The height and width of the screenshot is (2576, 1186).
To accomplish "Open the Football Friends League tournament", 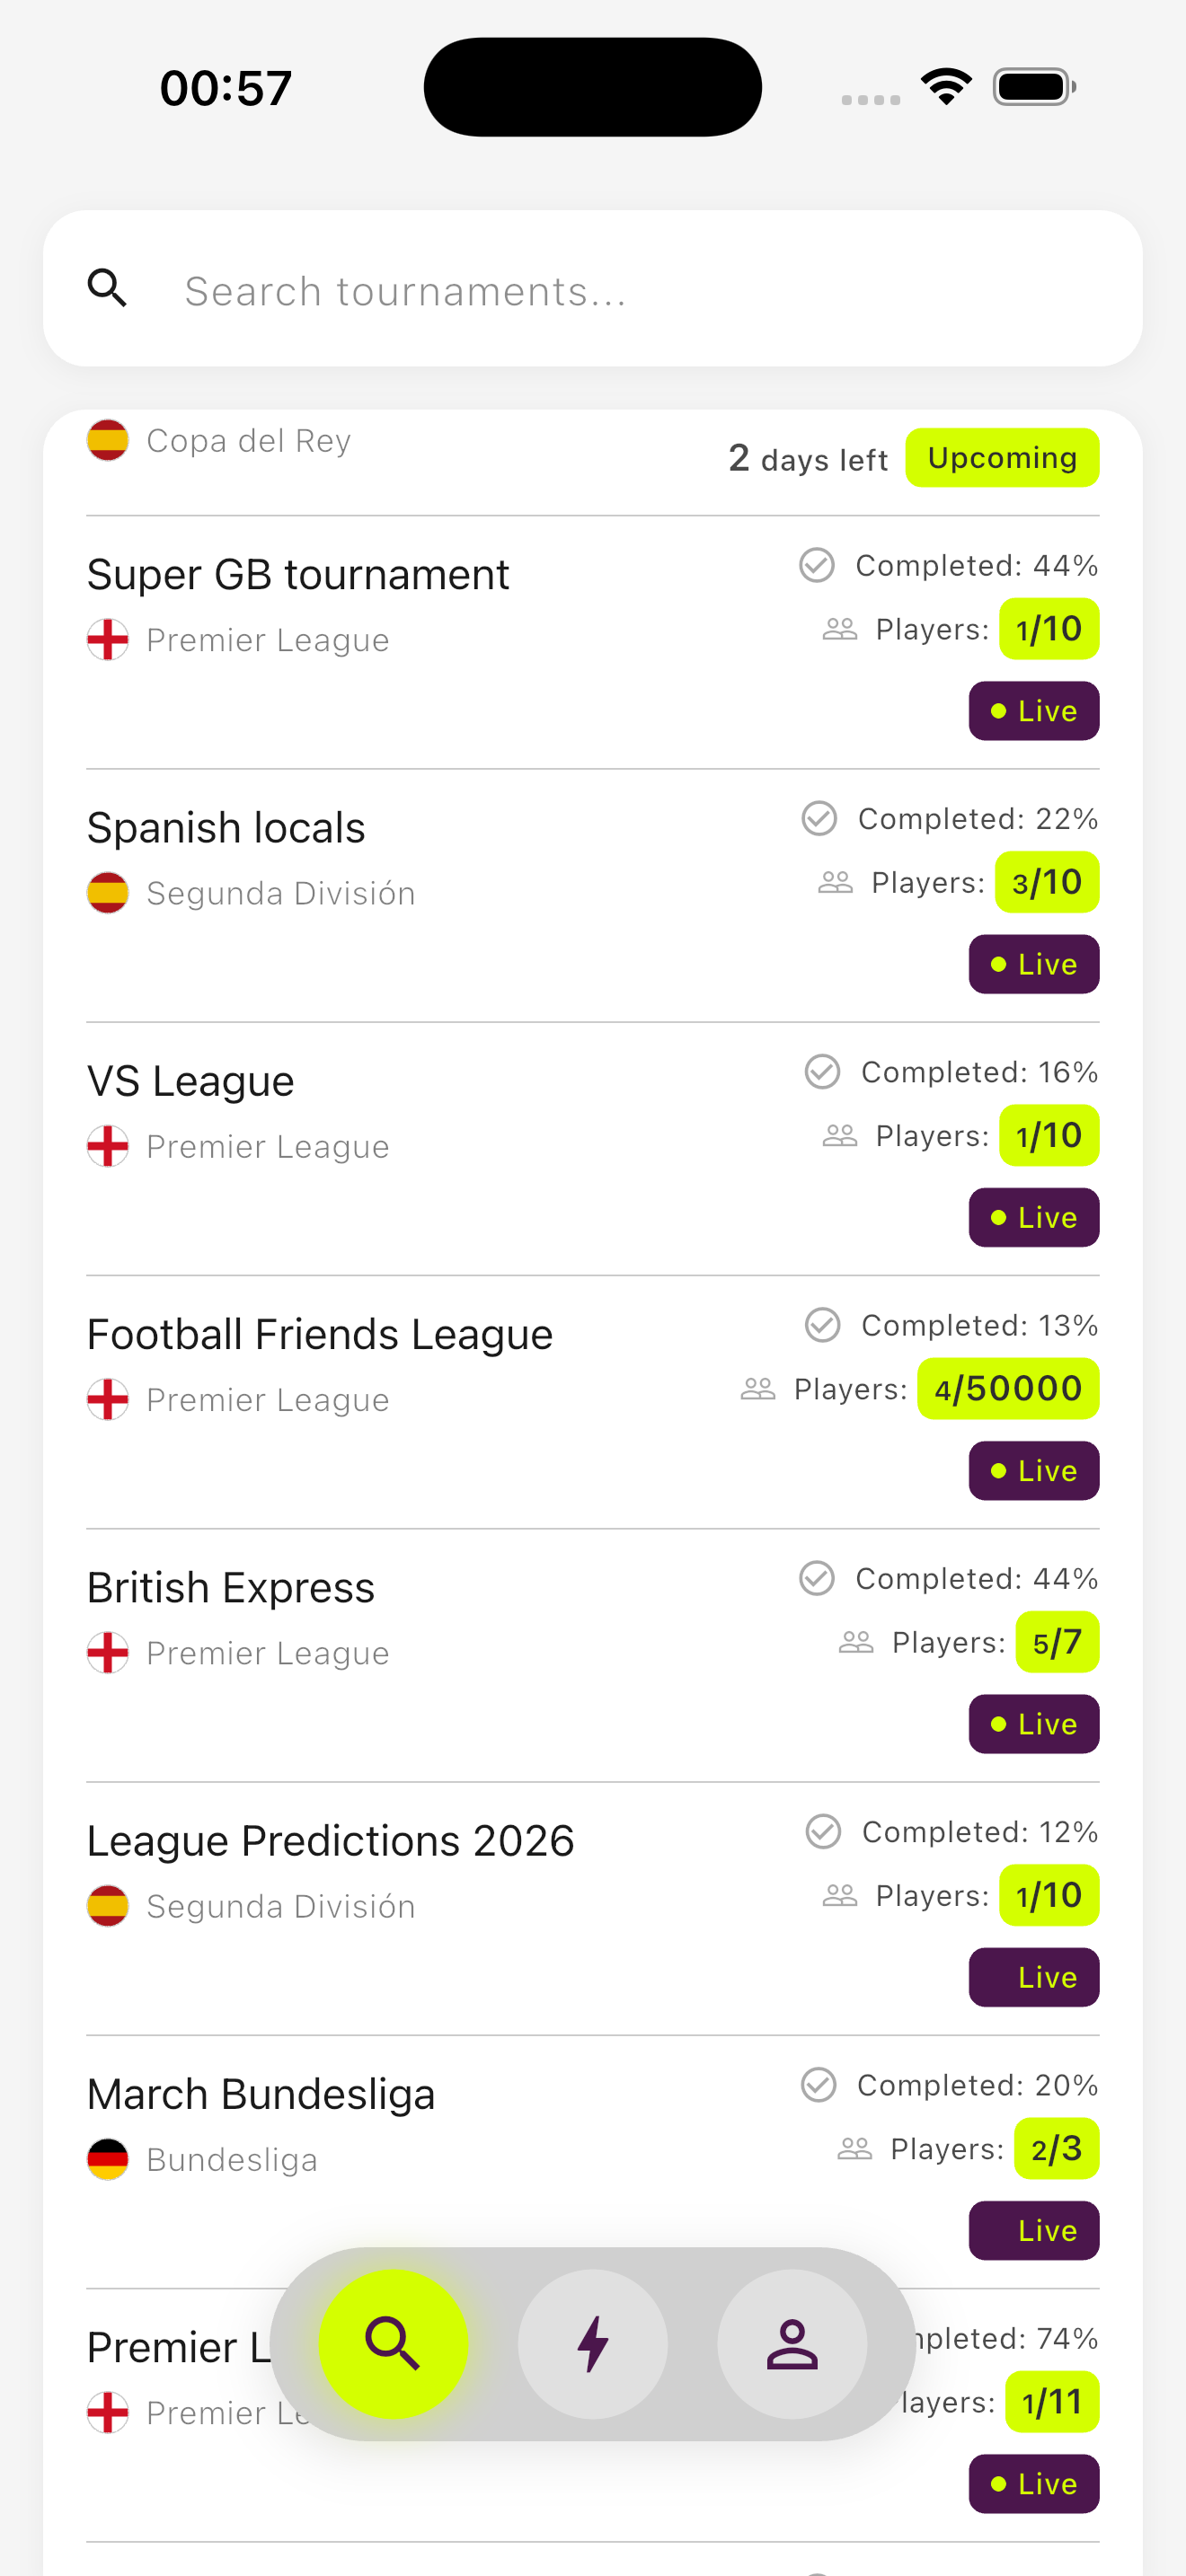I will coord(593,1402).
